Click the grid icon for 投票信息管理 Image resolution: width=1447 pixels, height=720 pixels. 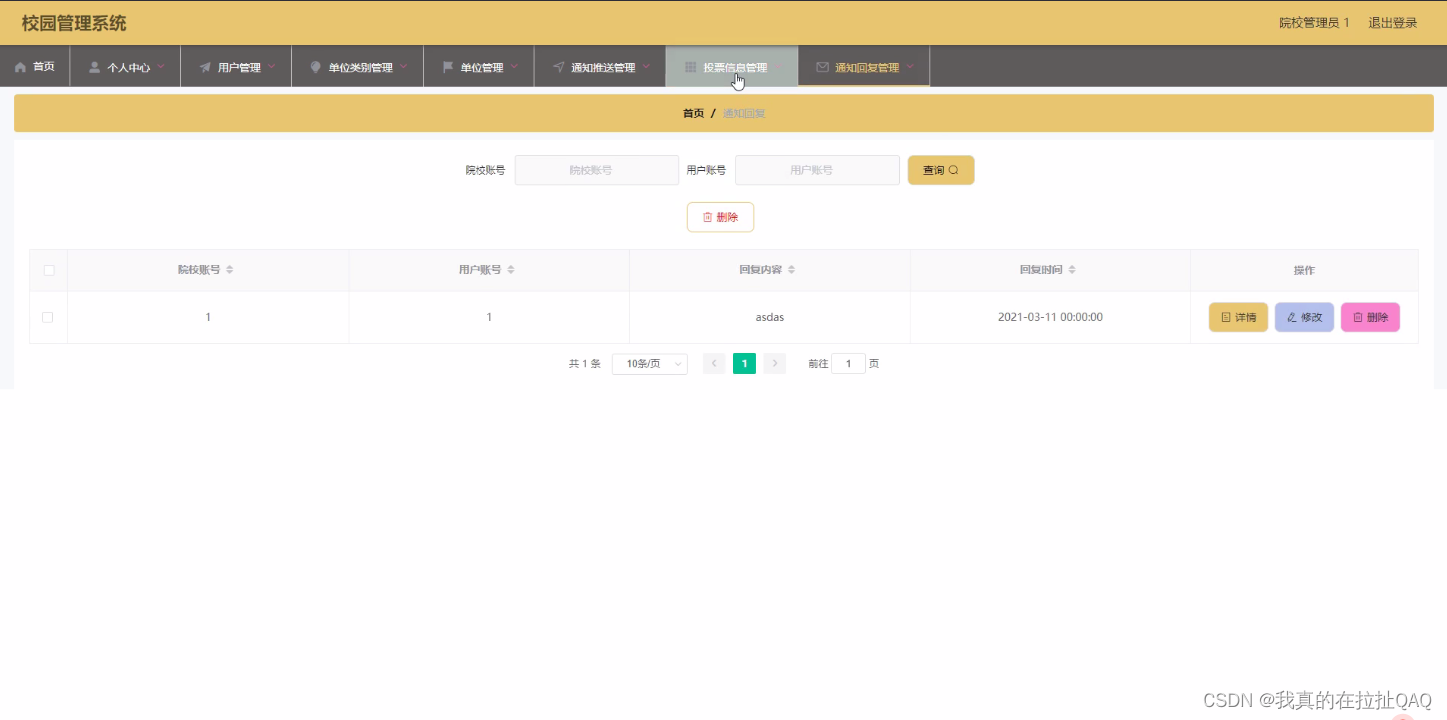coord(690,67)
